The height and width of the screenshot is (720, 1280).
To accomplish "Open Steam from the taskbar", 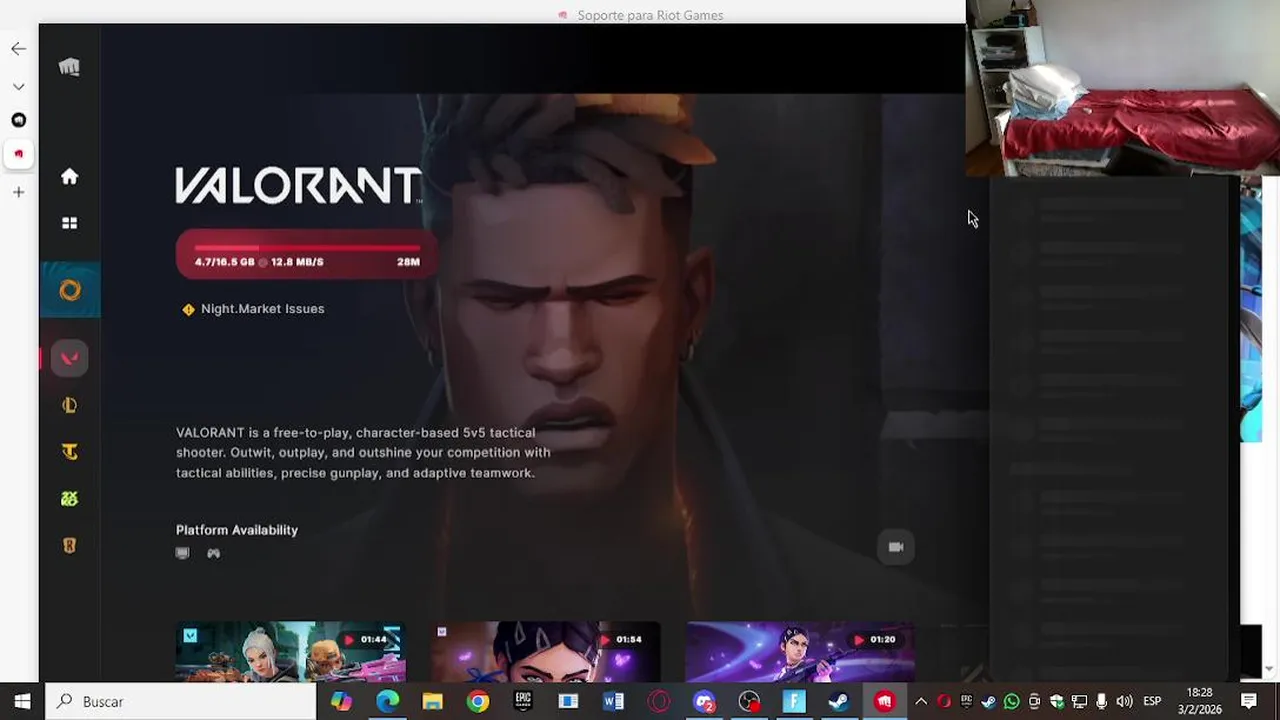I will click(x=839, y=702).
